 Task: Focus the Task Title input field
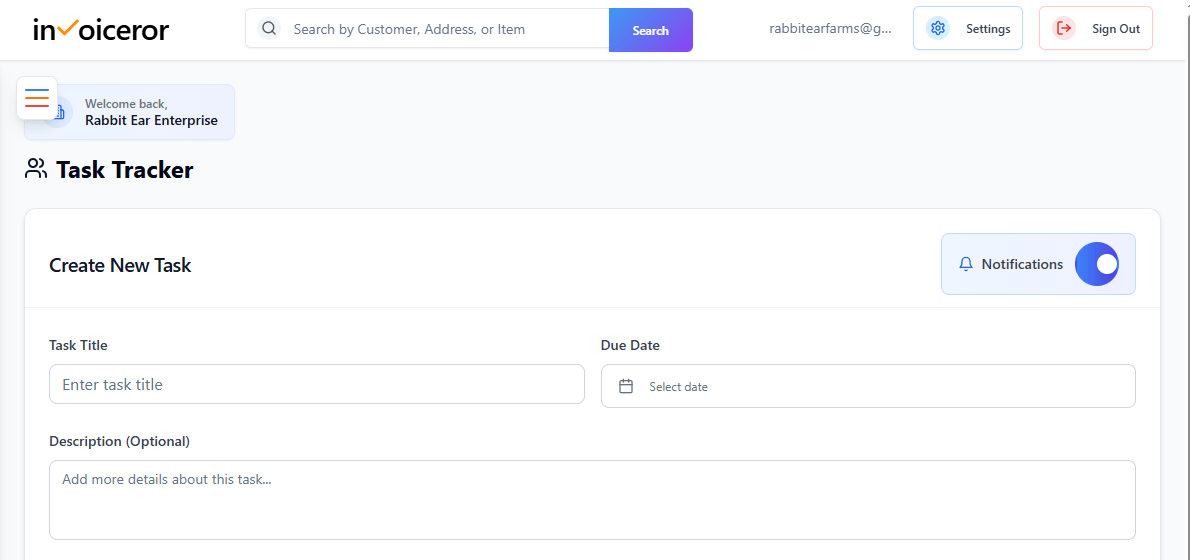click(316, 384)
